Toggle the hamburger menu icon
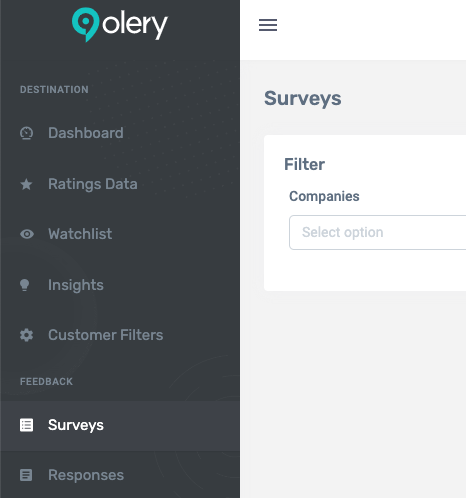The height and width of the screenshot is (498, 466). (x=268, y=25)
